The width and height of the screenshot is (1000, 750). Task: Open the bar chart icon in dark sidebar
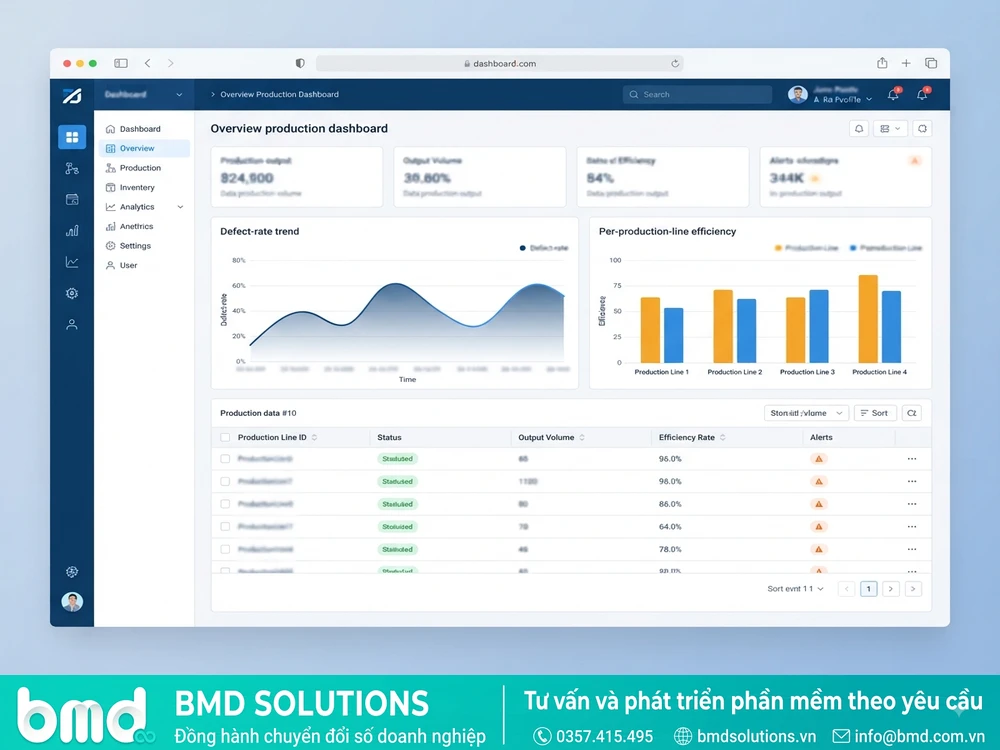click(x=72, y=231)
